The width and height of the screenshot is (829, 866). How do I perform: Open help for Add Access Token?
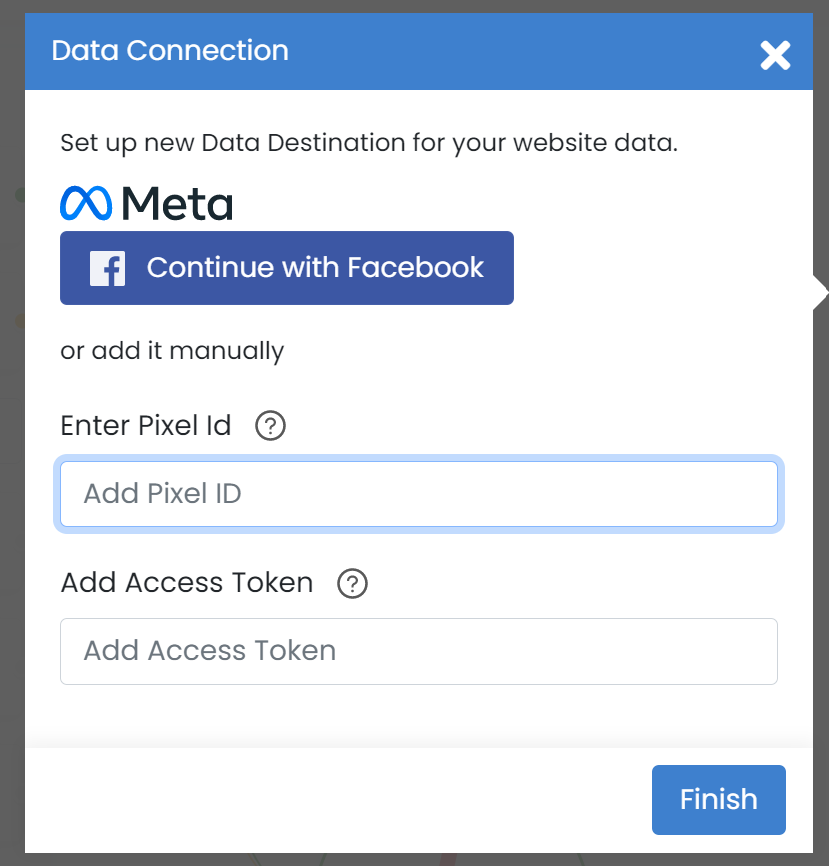click(352, 583)
